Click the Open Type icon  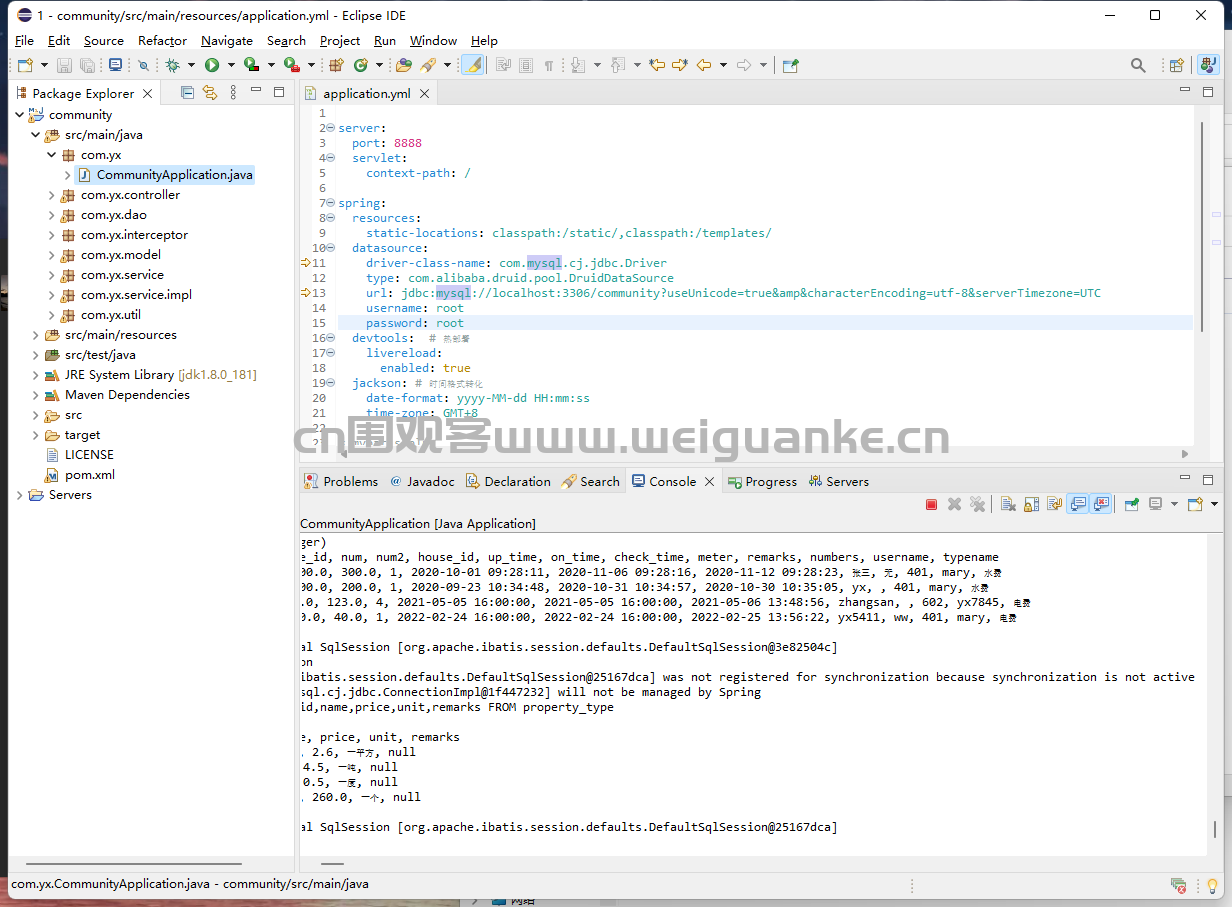click(x=403, y=65)
